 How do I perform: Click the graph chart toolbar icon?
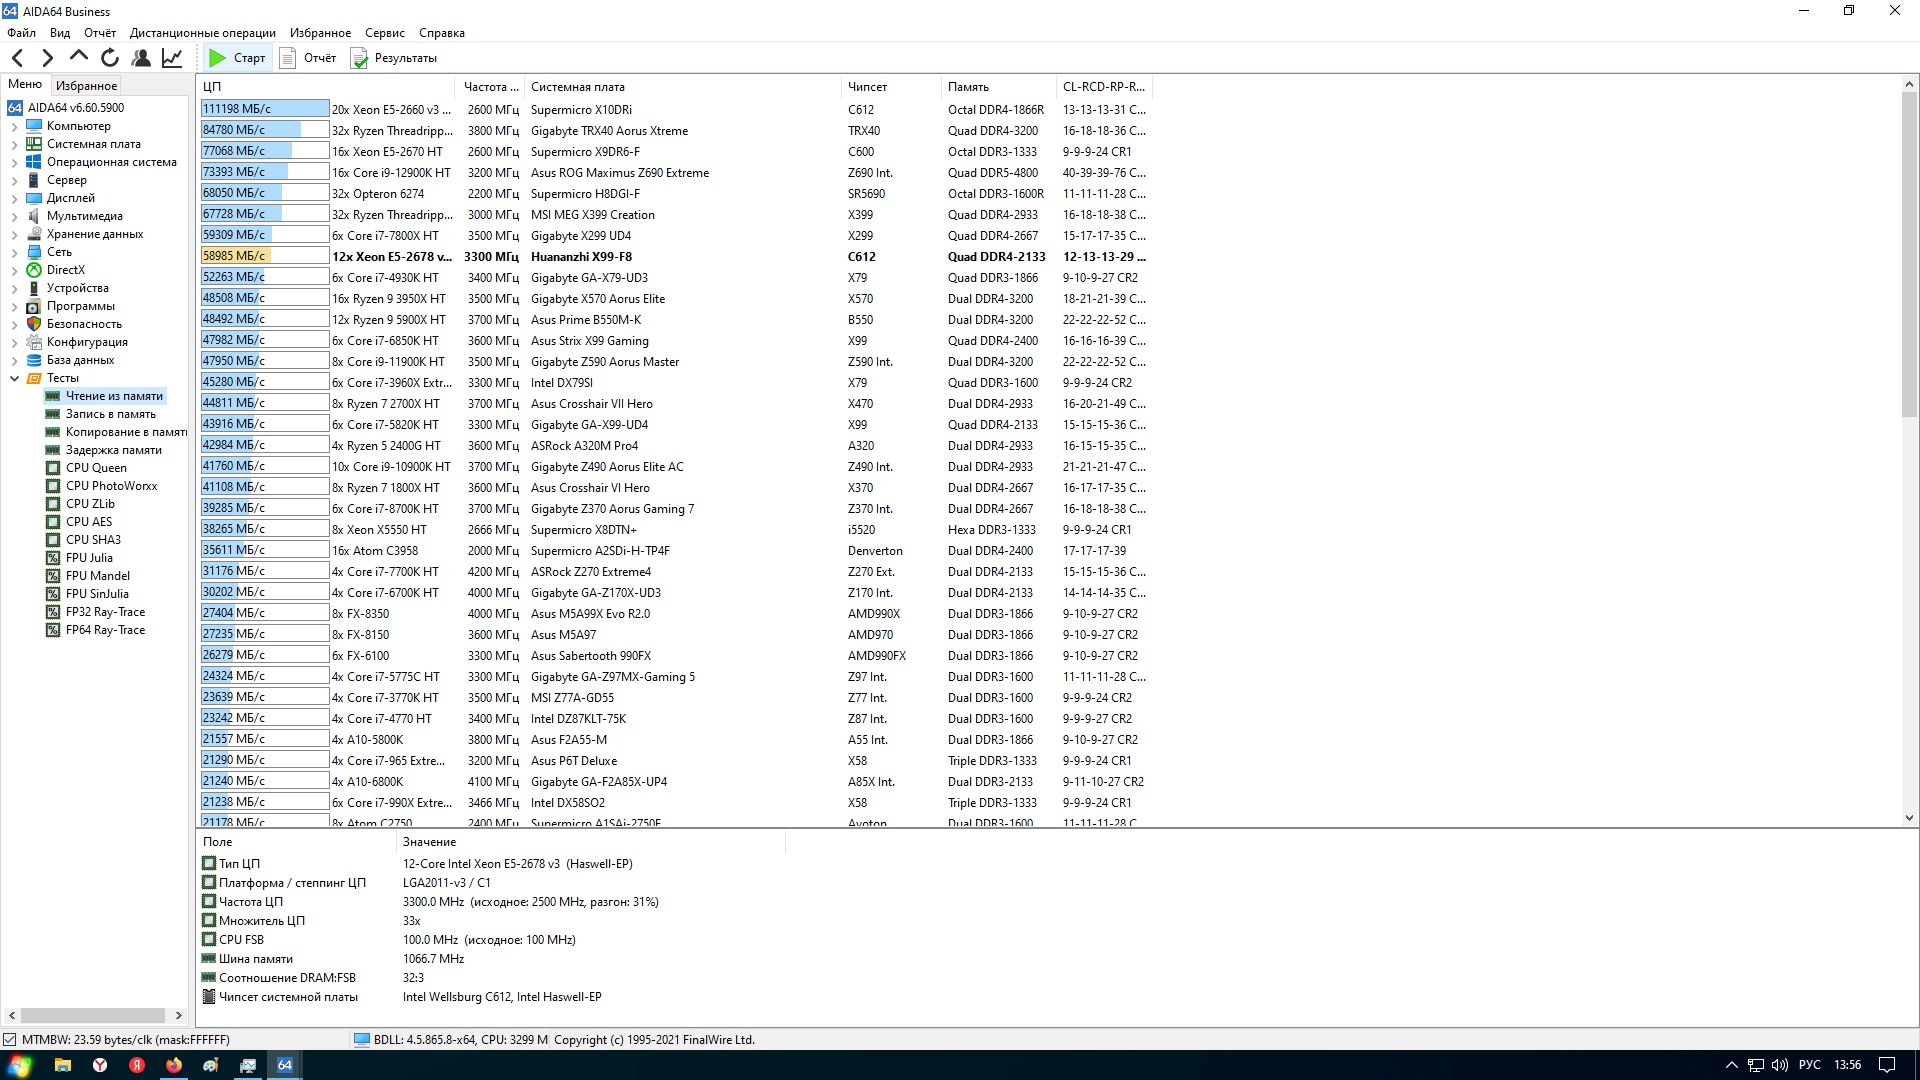pyautogui.click(x=172, y=58)
